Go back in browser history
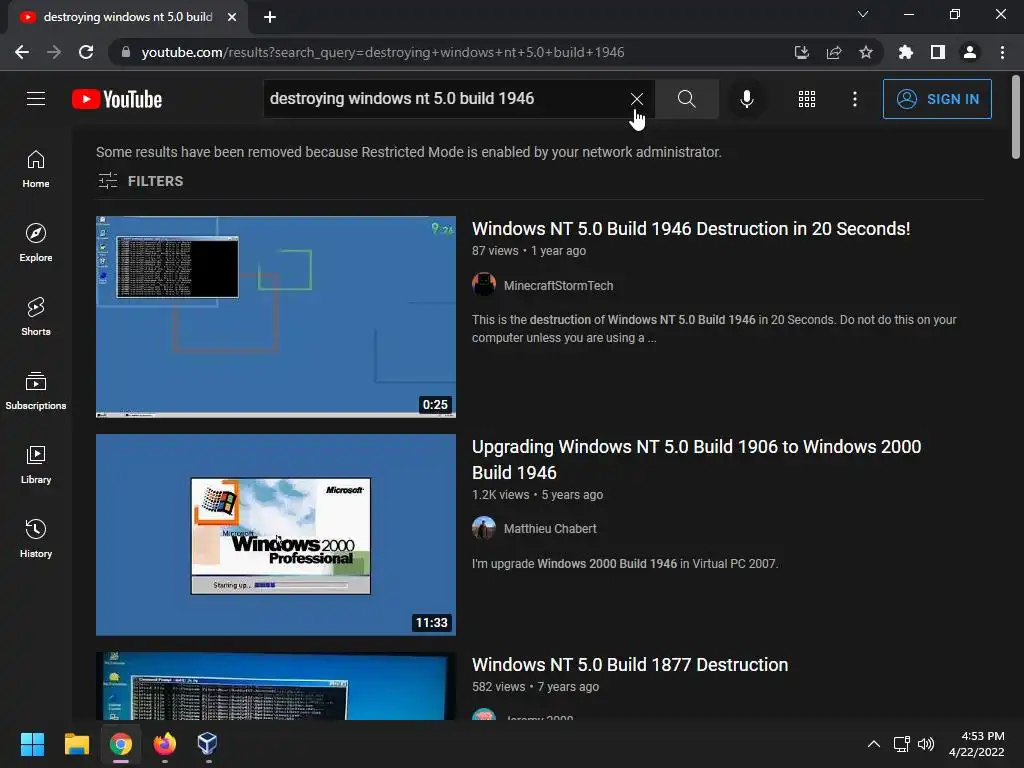Viewport: 1024px width, 768px height. click(x=22, y=52)
